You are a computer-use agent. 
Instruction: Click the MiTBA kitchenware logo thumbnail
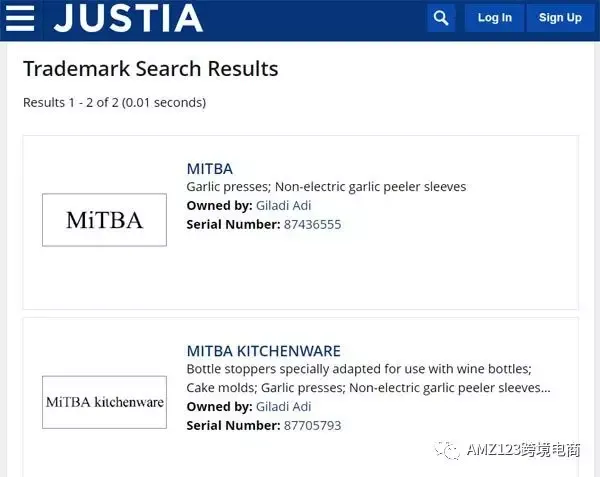click(104, 402)
